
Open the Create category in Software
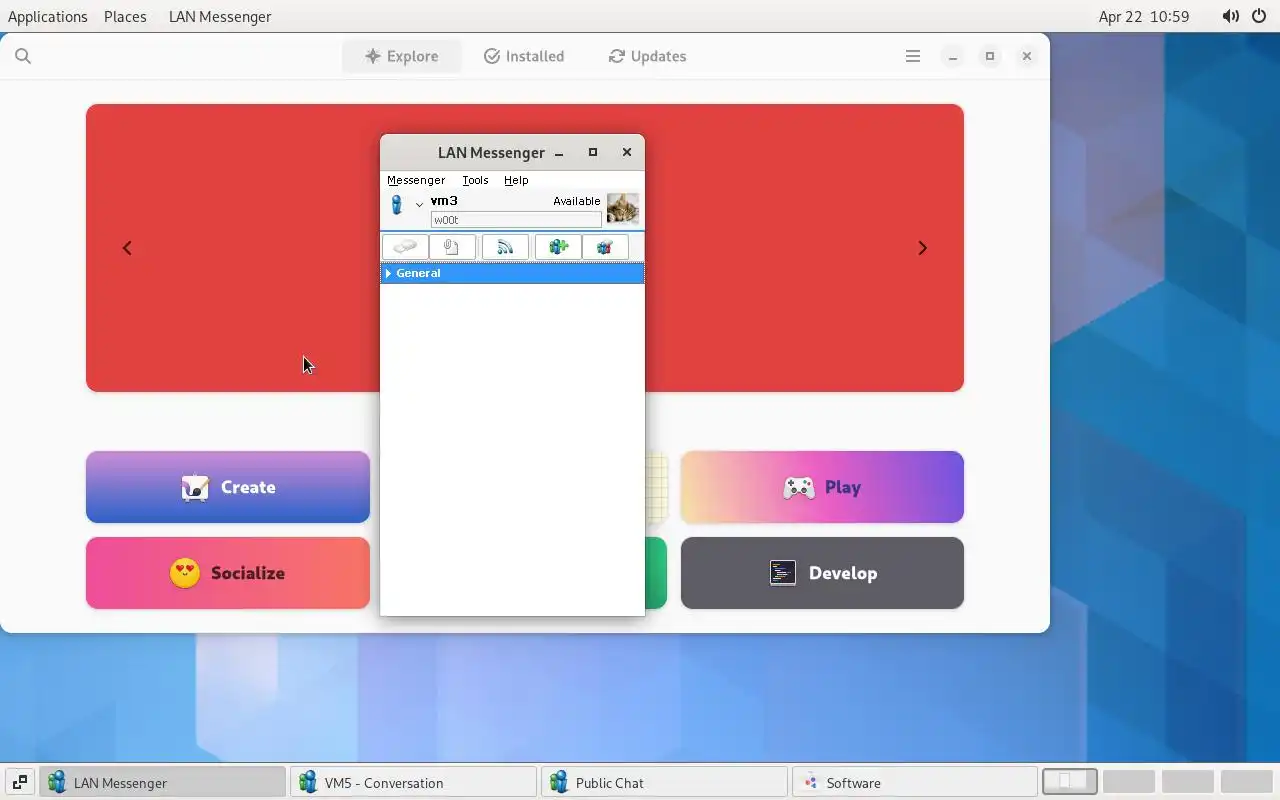click(x=228, y=487)
